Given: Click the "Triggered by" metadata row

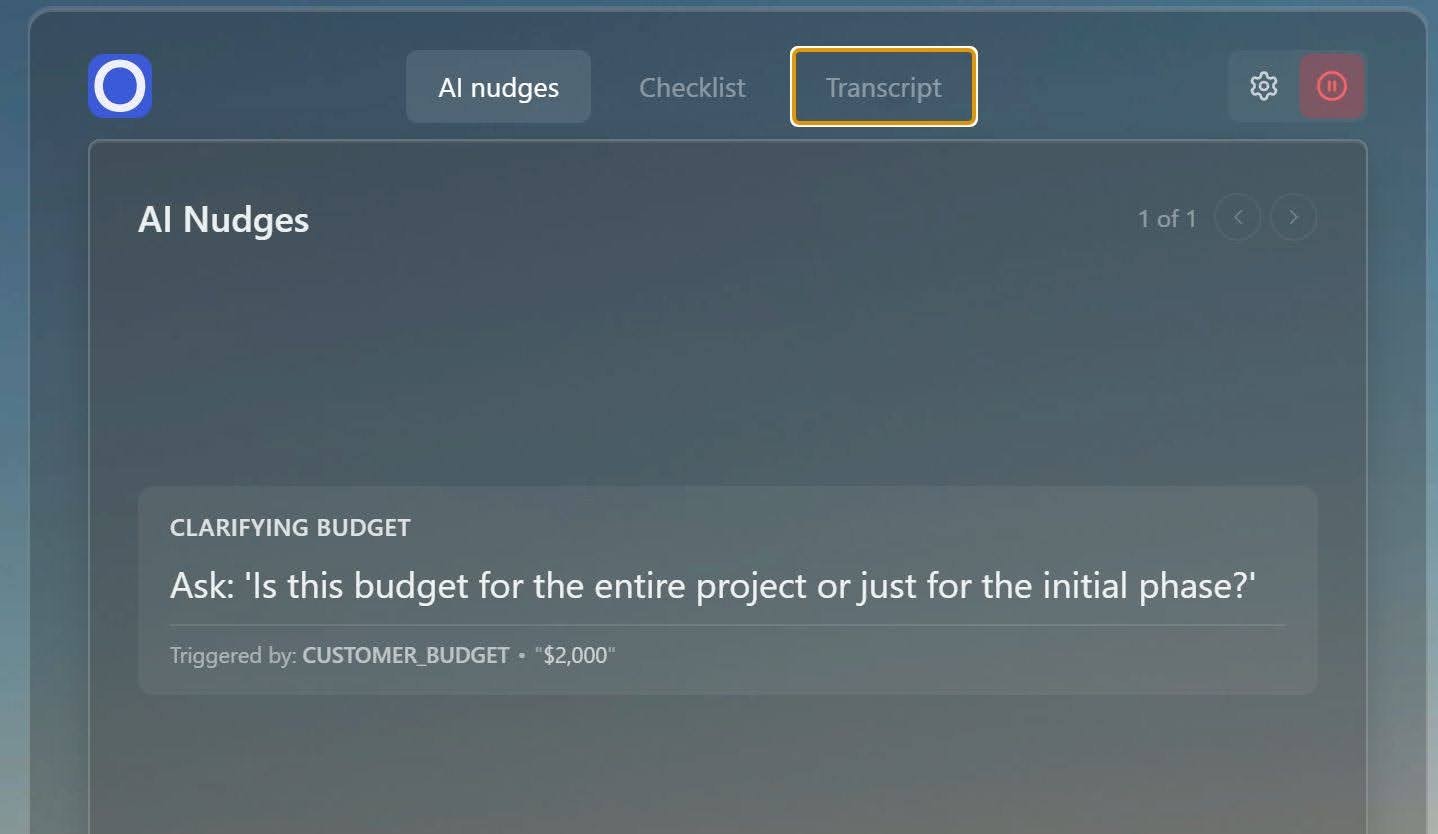Looking at the screenshot, I should pyautogui.click(x=390, y=655).
